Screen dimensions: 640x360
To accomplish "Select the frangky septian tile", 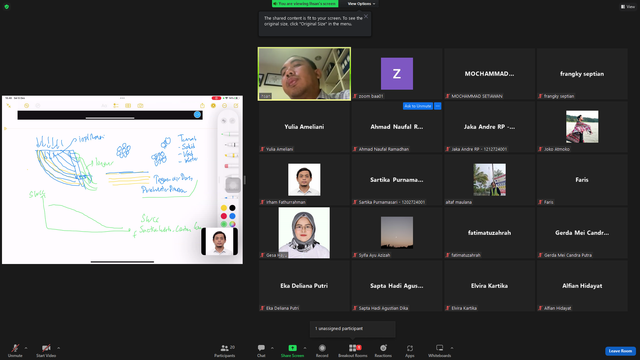I will coord(582,73).
